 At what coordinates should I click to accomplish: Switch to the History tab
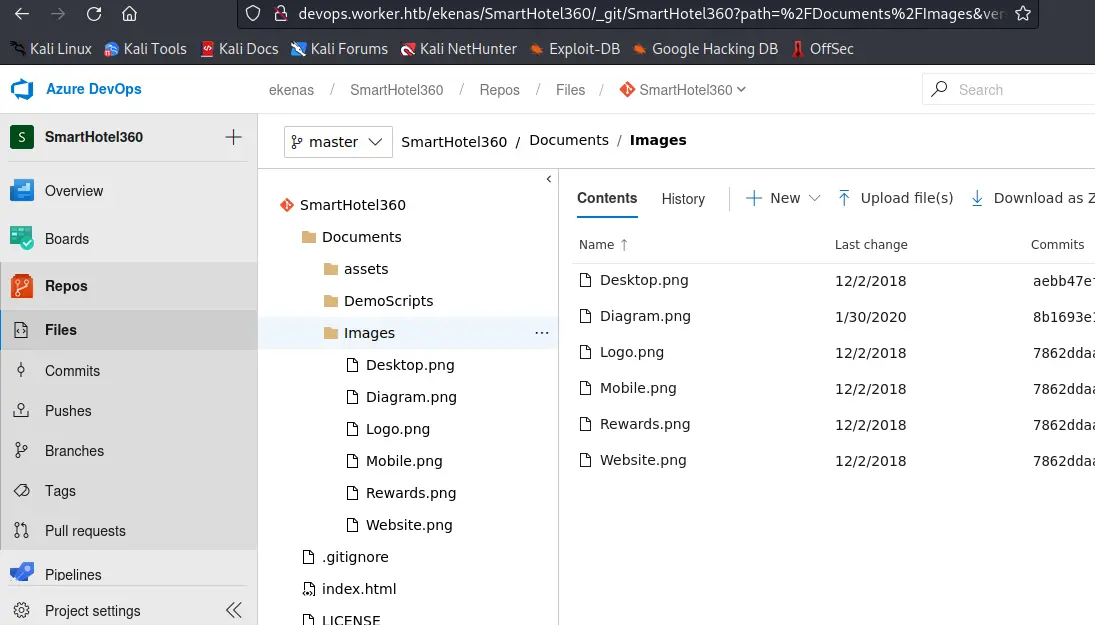pos(683,199)
